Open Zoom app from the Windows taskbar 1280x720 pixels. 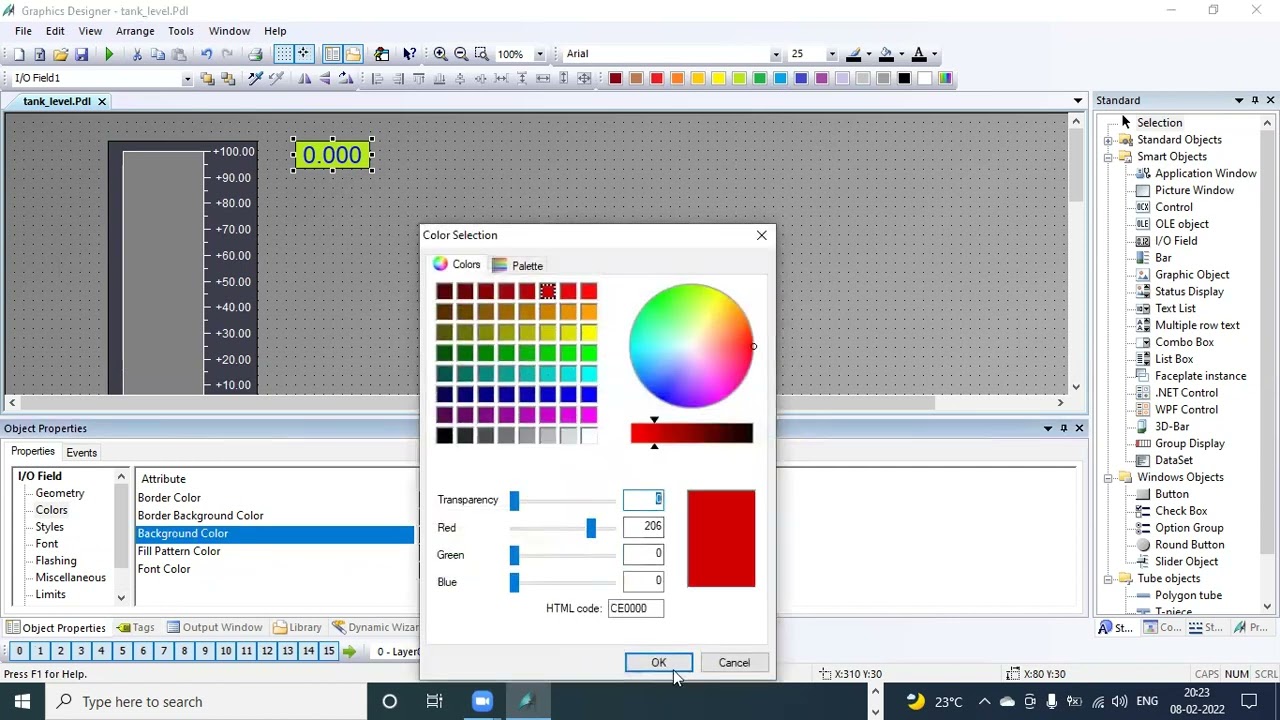[482, 702]
